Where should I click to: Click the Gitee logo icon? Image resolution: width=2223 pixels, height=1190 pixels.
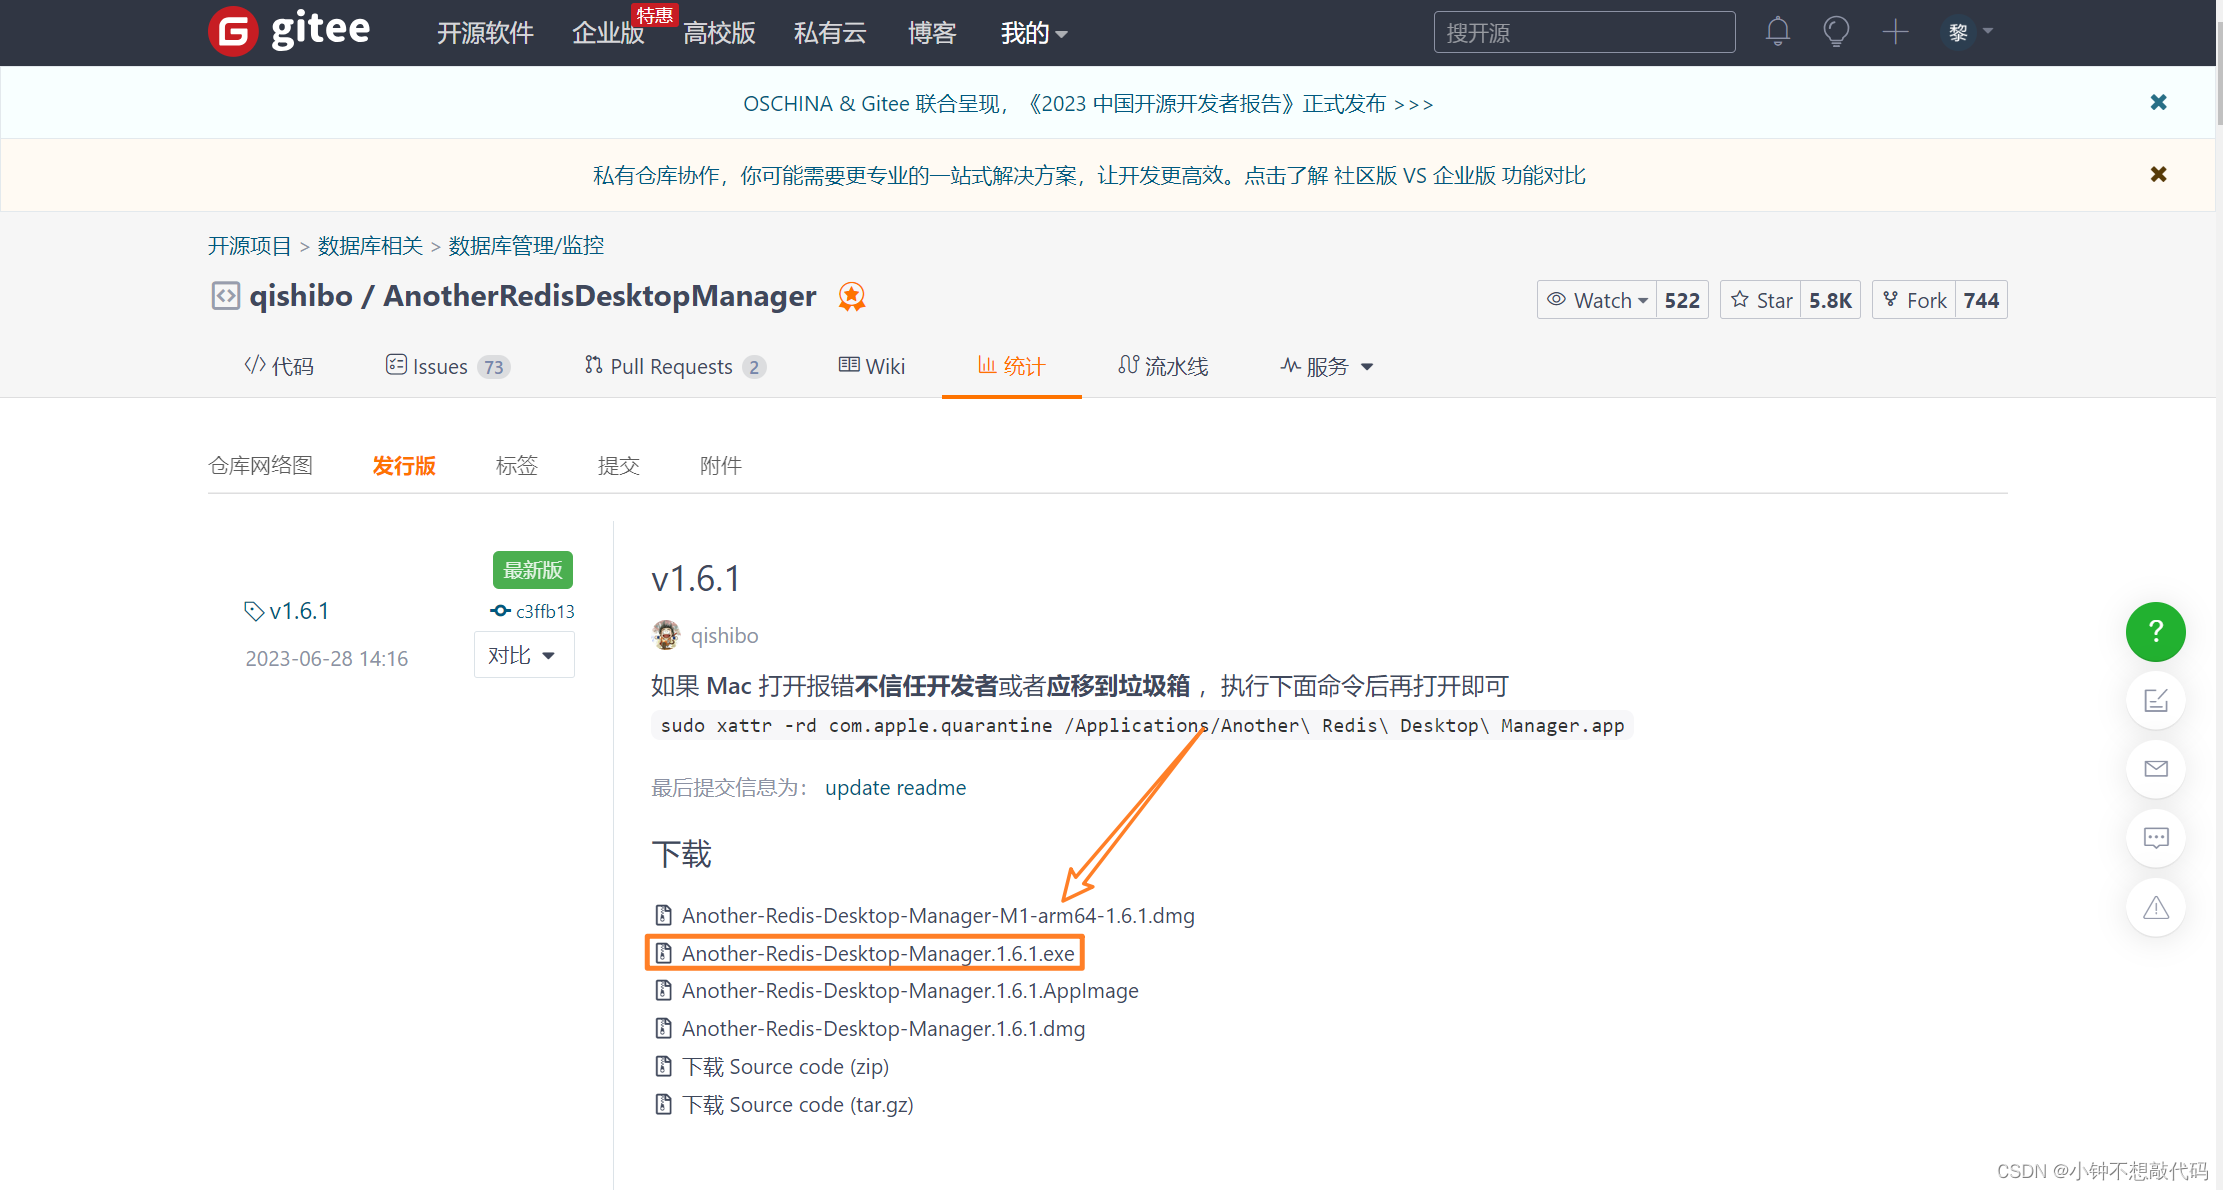(x=233, y=32)
